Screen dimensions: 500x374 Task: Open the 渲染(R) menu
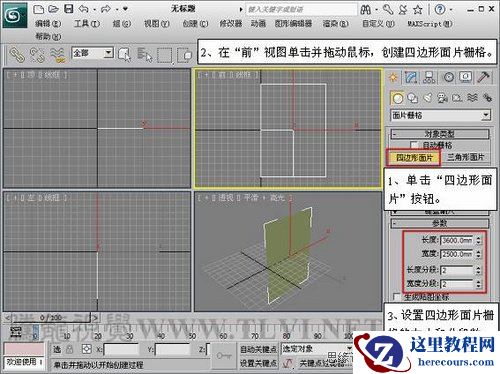click(x=335, y=24)
